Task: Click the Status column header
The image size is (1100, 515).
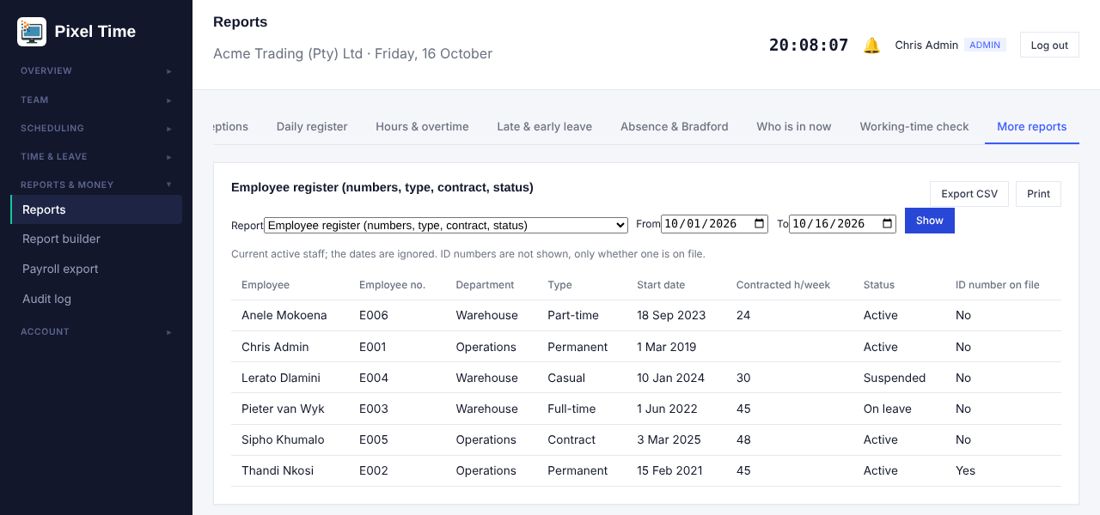Action: [879, 285]
